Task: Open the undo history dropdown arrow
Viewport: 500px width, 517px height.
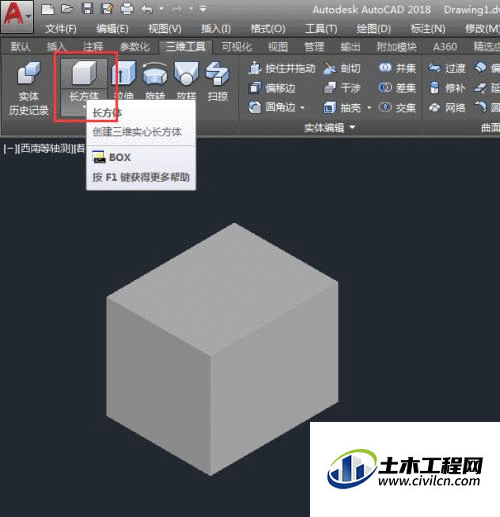Action: click(x=161, y=9)
